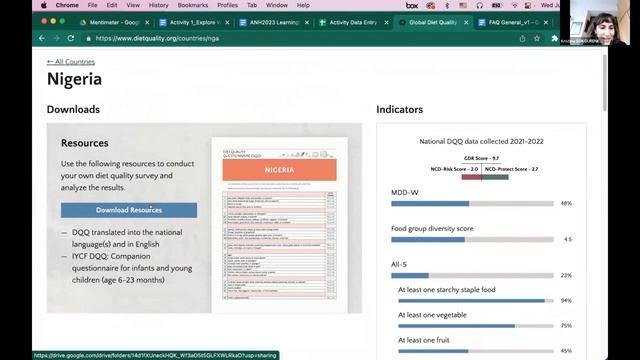Viewport: 640px width, 360px height.
Task: Open the Wi-Fi status menu
Action: (515, 5)
